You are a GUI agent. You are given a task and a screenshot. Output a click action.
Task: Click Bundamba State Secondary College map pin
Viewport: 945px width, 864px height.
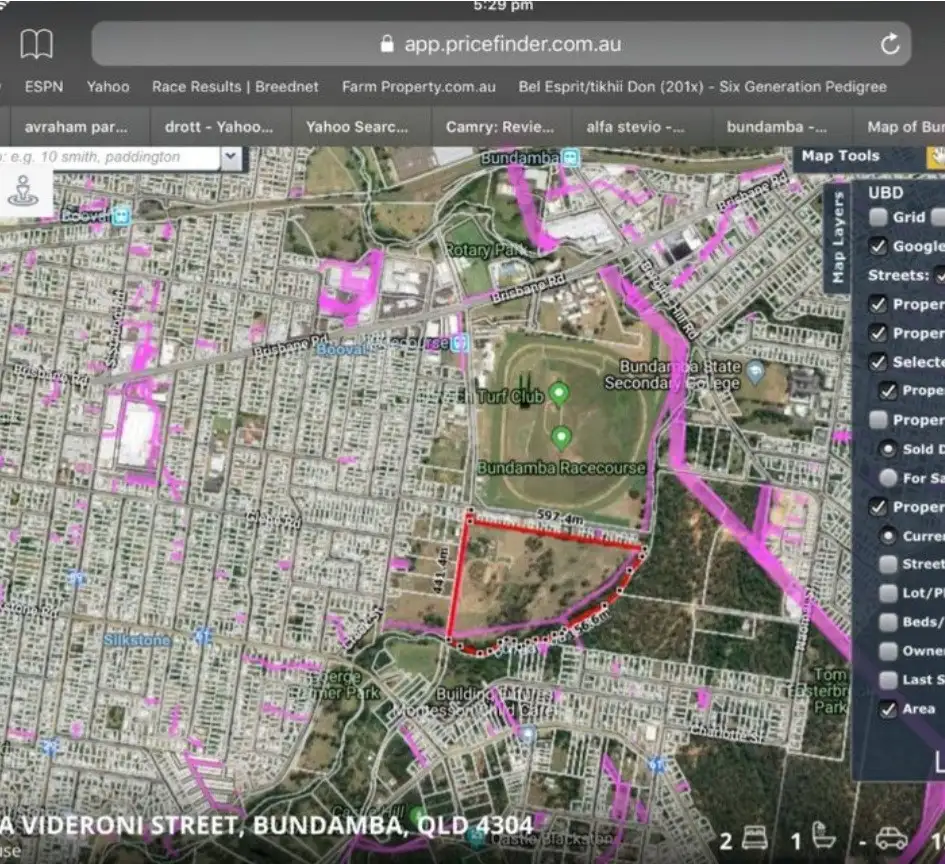pyautogui.click(x=756, y=372)
